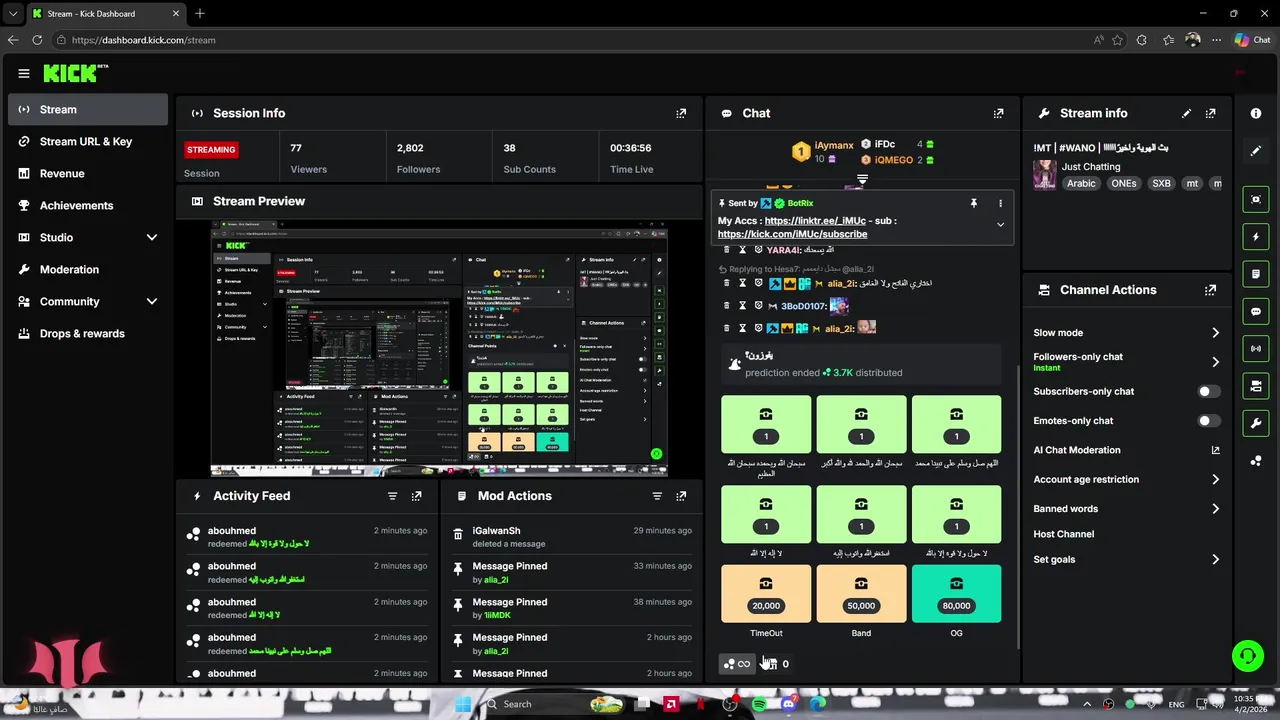
Task: Toggle Chat panel via speech-bubble rail icon
Action: click(x=1256, y=312)
